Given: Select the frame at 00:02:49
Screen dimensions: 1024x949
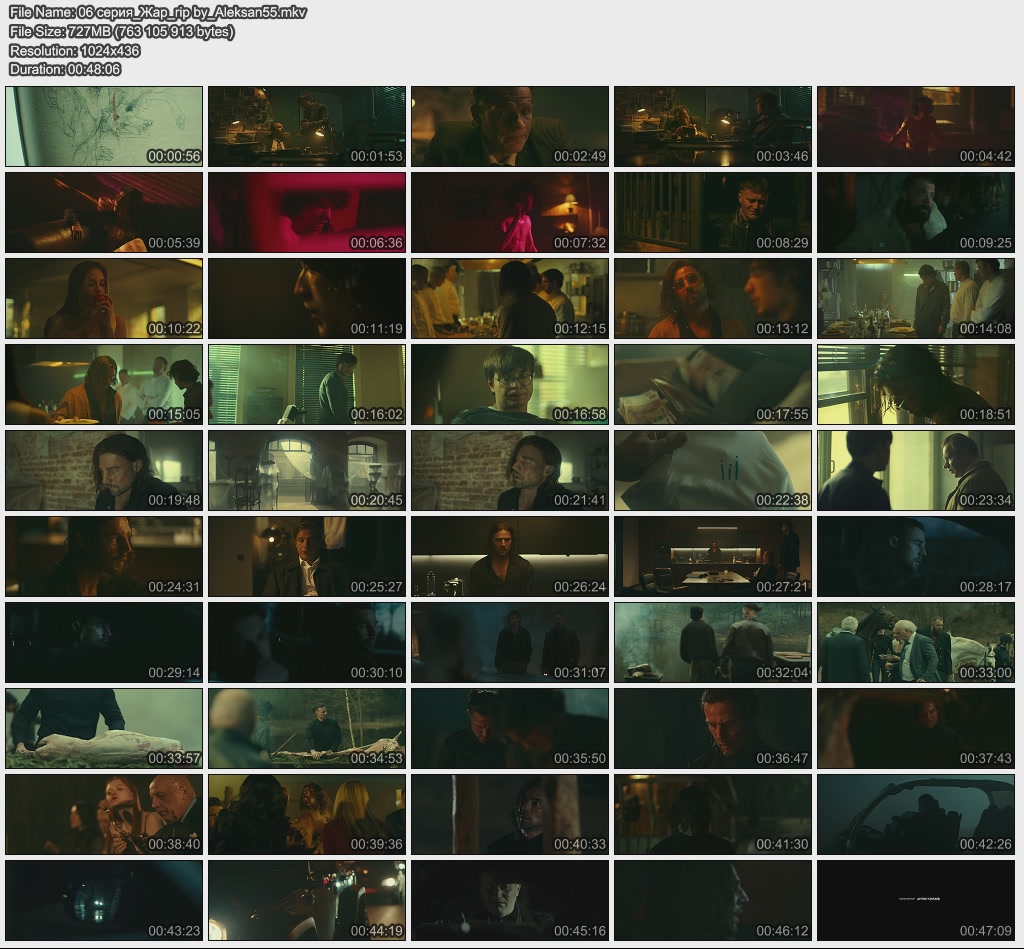Looking at the screenshot, I should pyautogui.click(x=510, y=126).
